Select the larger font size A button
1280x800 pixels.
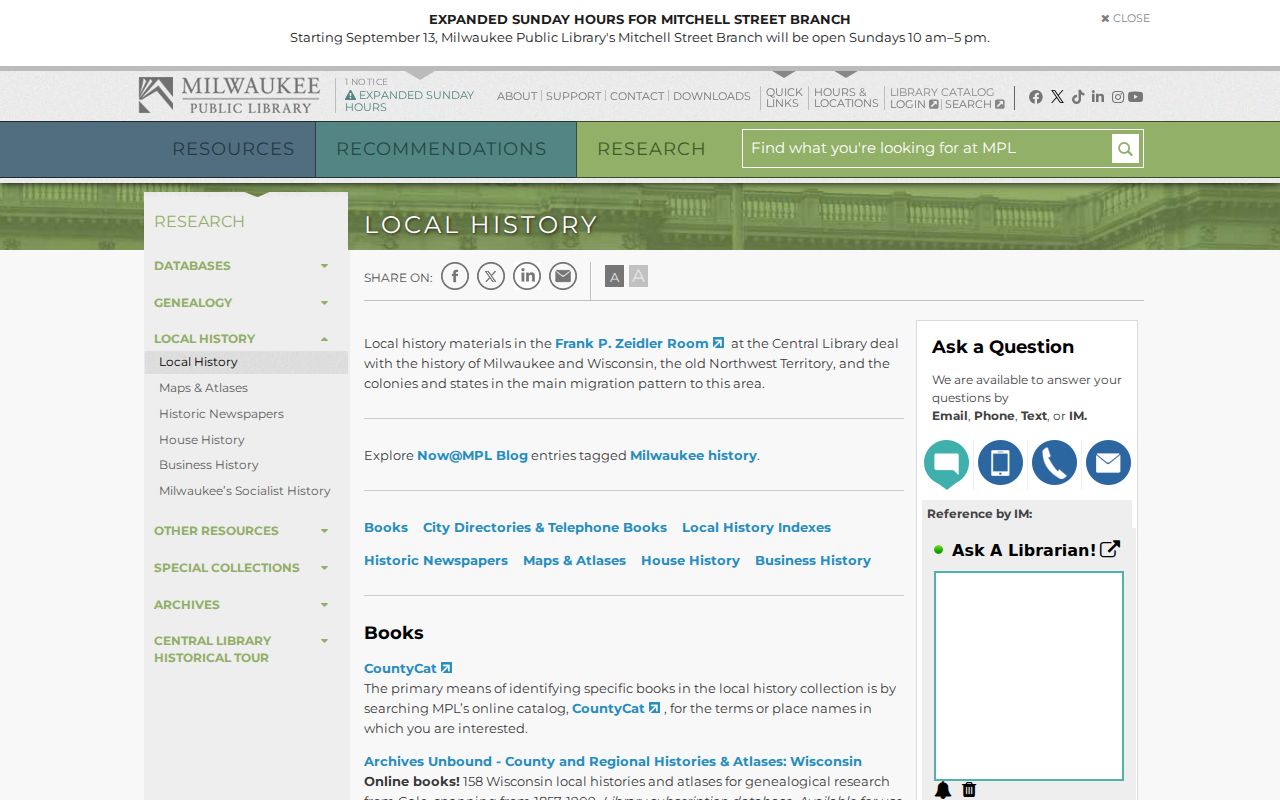tap(638, 276)
